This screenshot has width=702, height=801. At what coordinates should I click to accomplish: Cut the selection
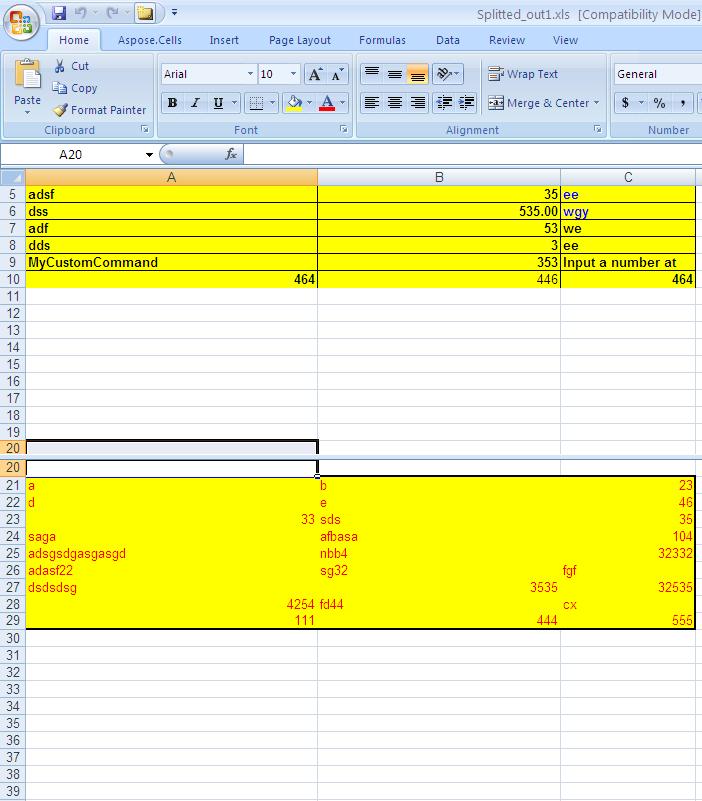tap(71, 66)
